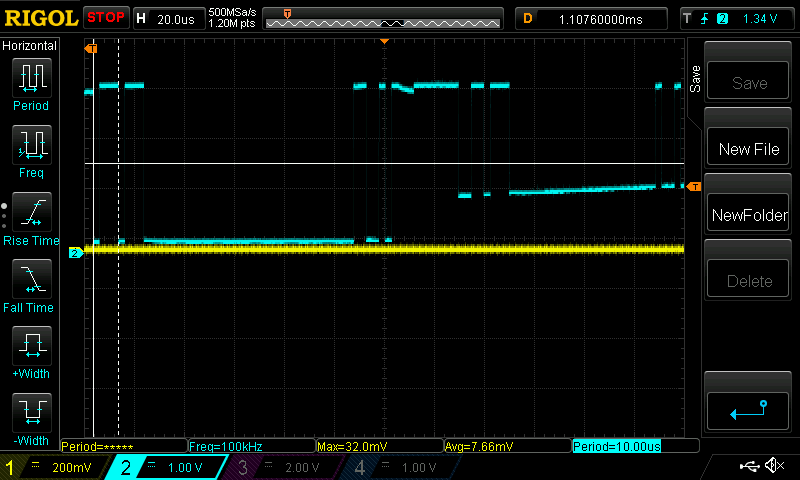
Task: Click the New File button
Action: pyautogui.click(x=748, y=148)
